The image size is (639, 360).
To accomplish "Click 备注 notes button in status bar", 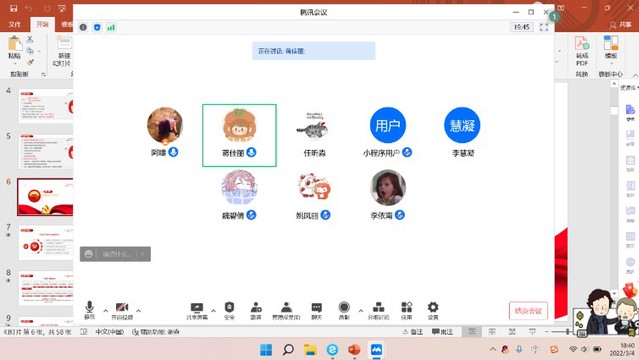I will pyautogui.click(x=412, y=332).
